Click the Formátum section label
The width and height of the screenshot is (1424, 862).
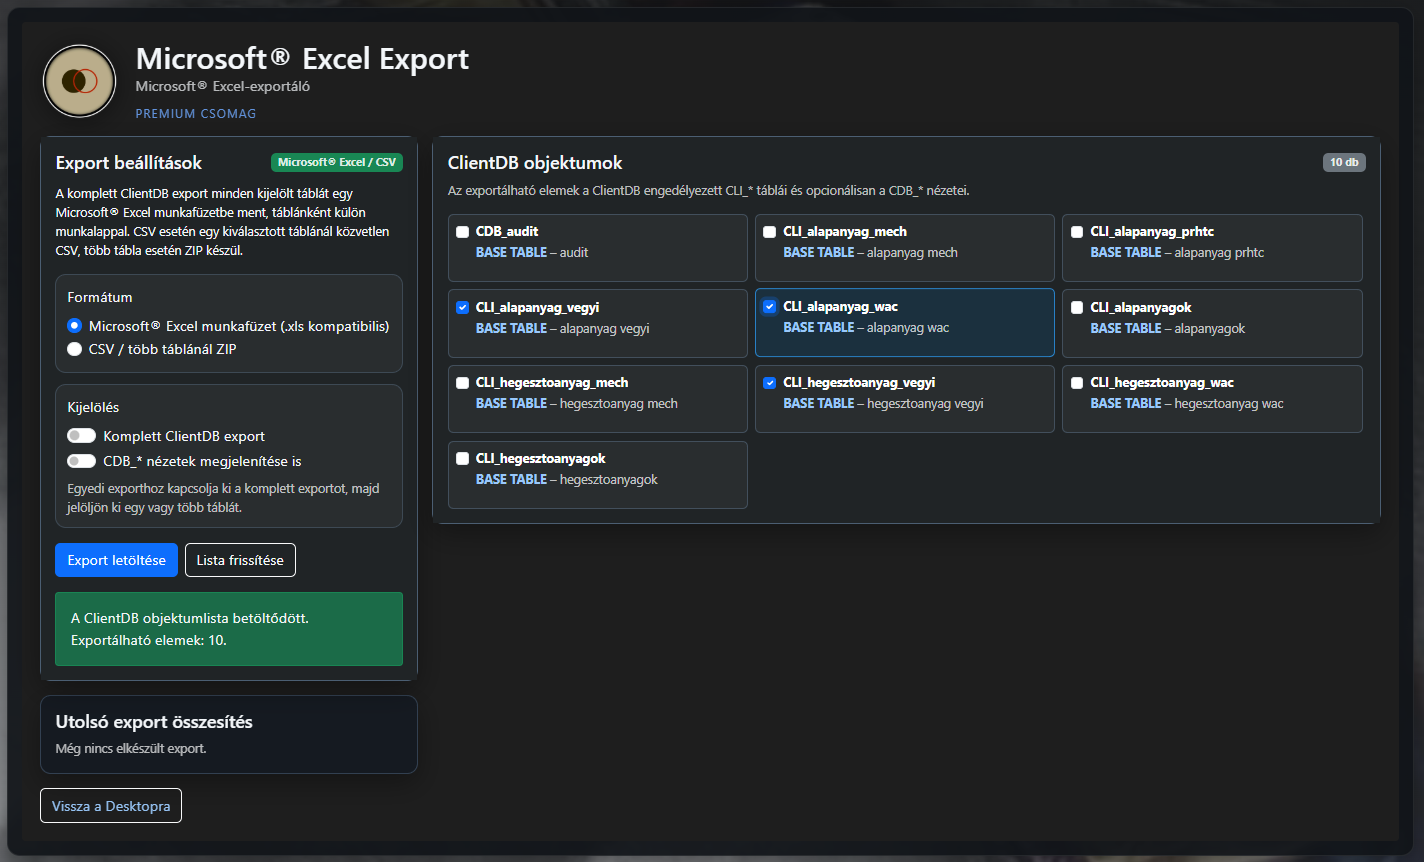(x=100, y=297)
